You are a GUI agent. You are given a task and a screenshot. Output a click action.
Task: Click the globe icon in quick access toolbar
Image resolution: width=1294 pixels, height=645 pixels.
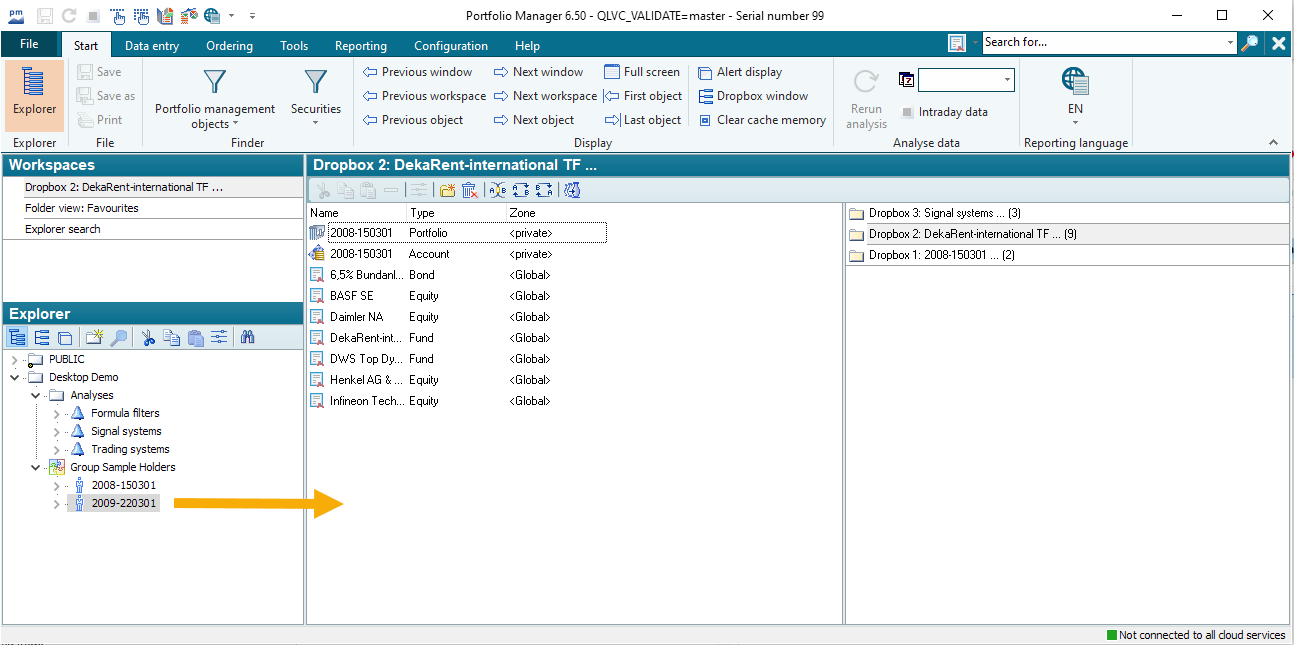click(212, 16)
